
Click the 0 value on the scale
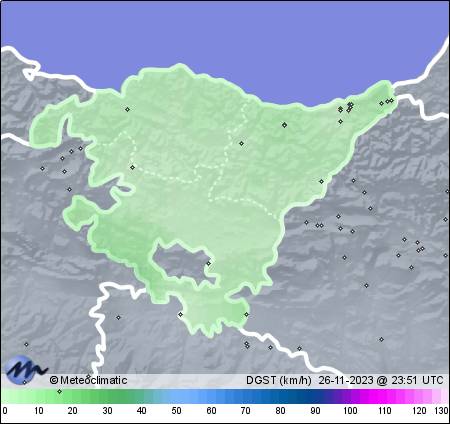(5, 410)
